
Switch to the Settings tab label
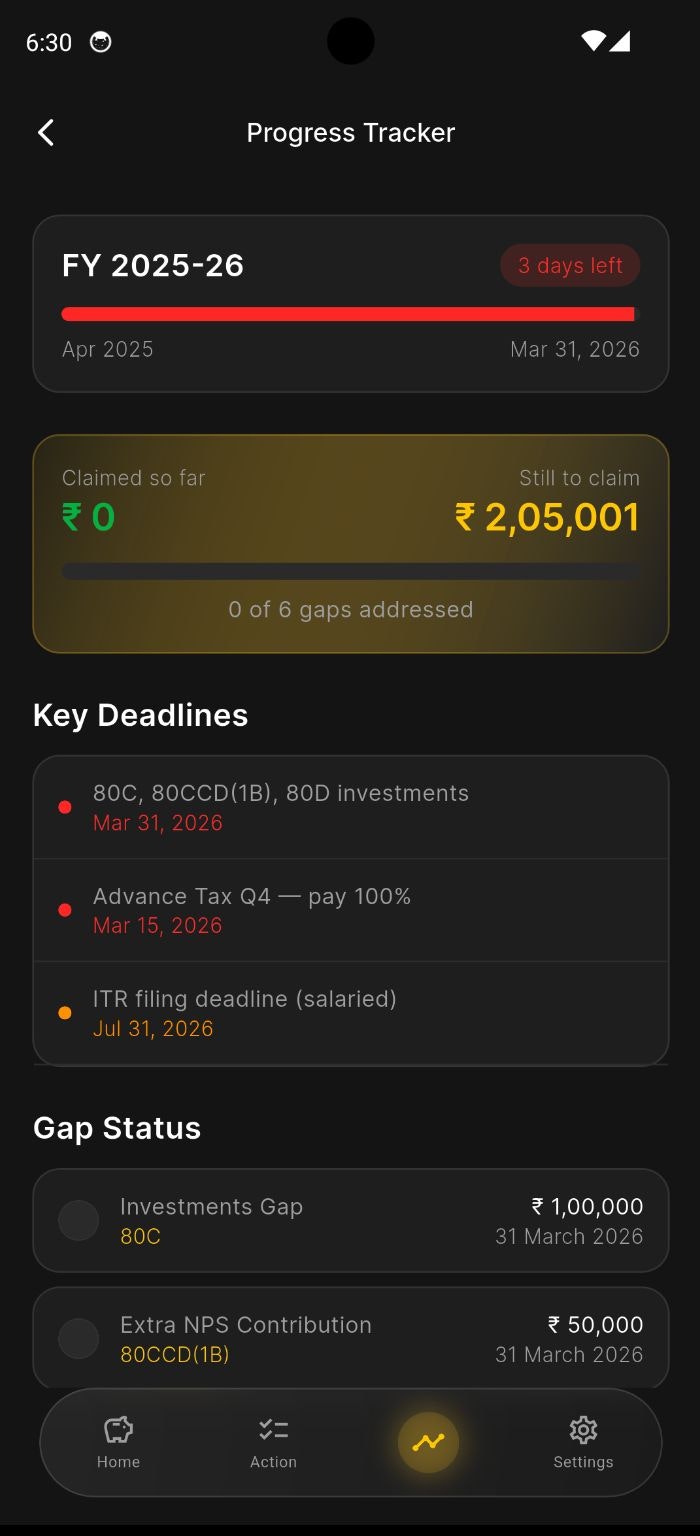coord(583,1462)
